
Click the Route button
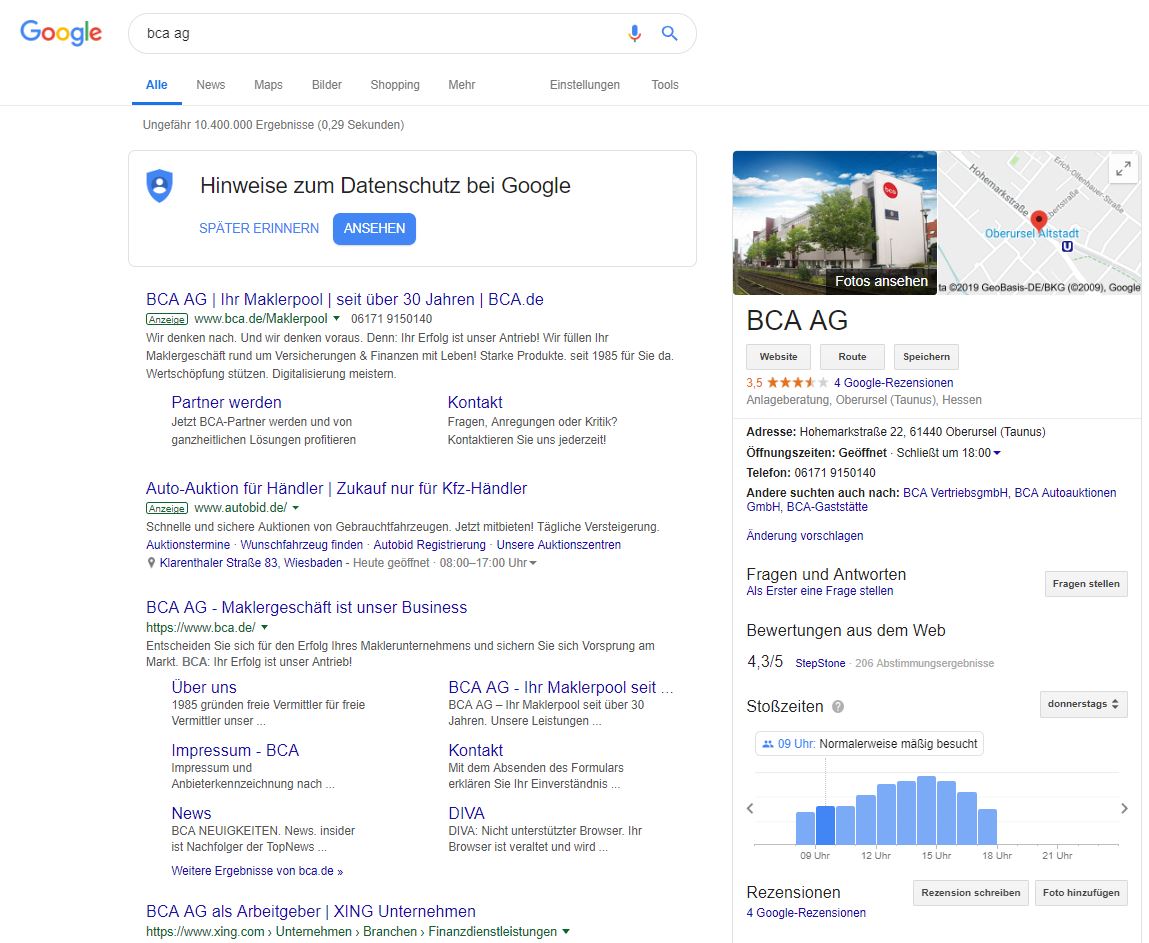(852, 357)
